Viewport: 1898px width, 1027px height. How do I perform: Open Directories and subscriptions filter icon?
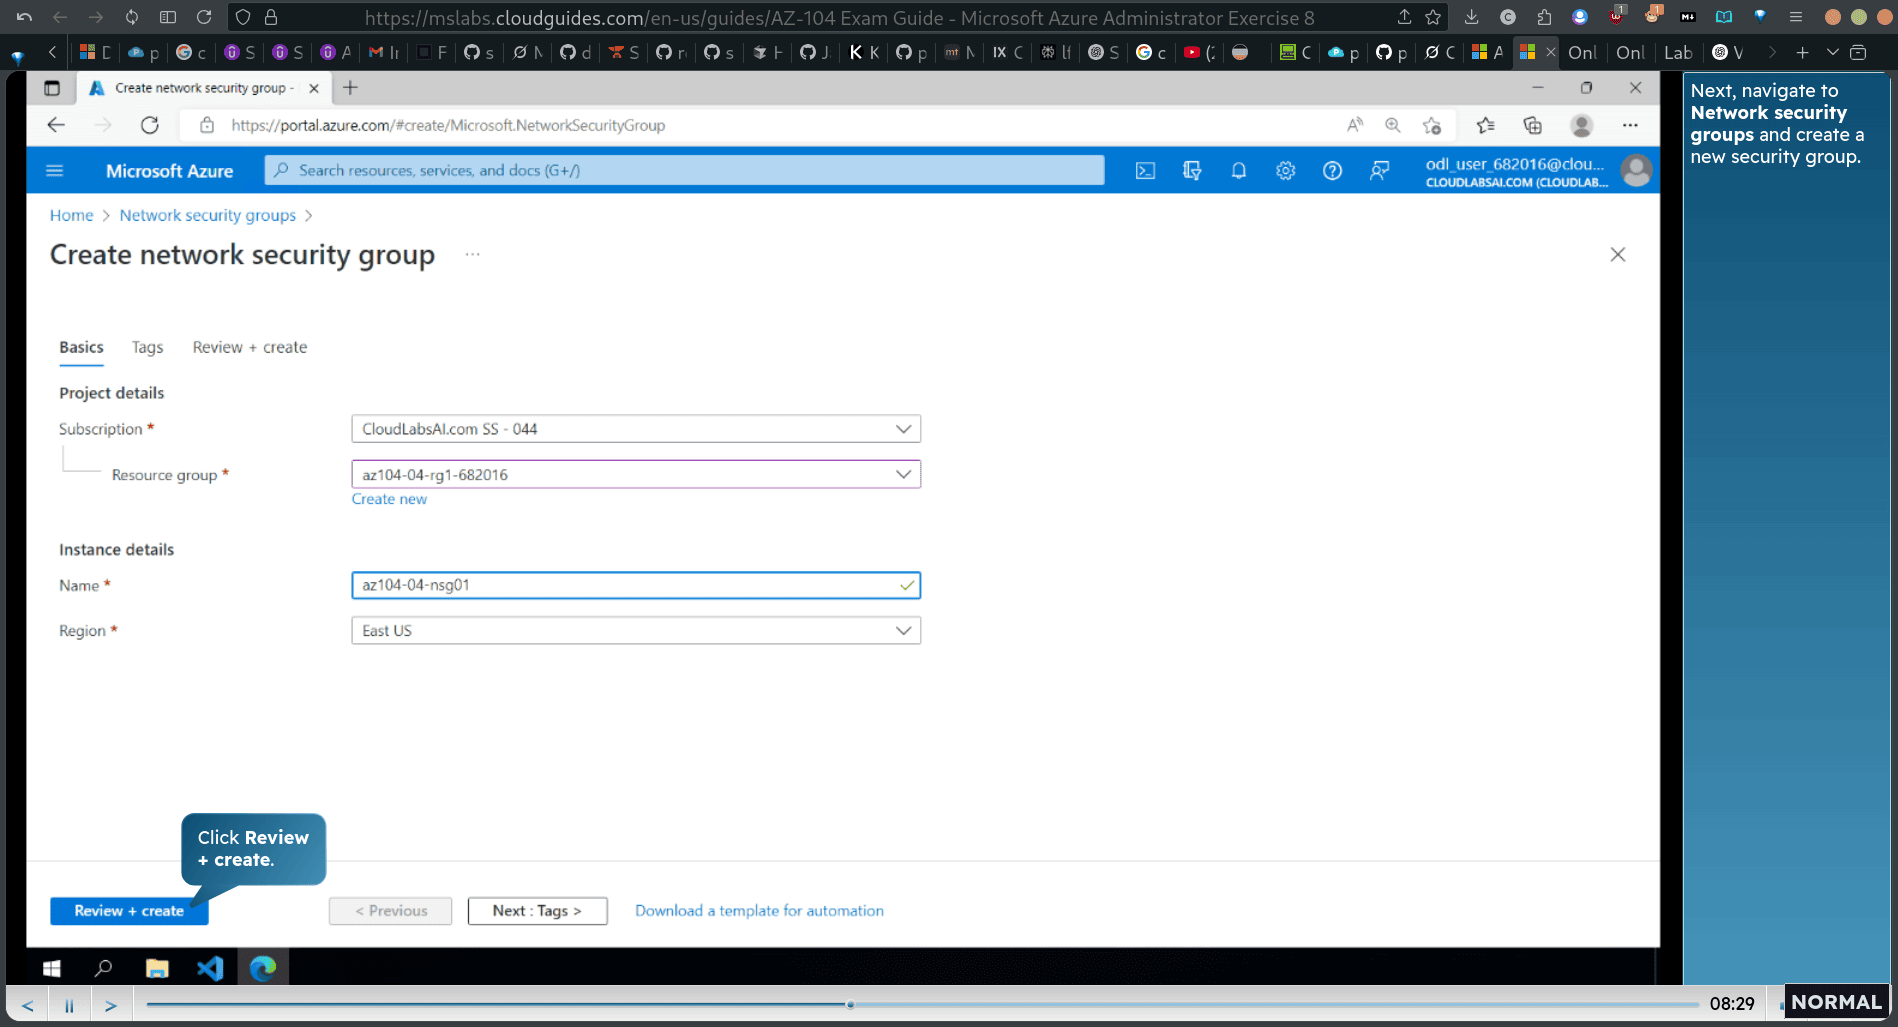[x=1192, y=171]
